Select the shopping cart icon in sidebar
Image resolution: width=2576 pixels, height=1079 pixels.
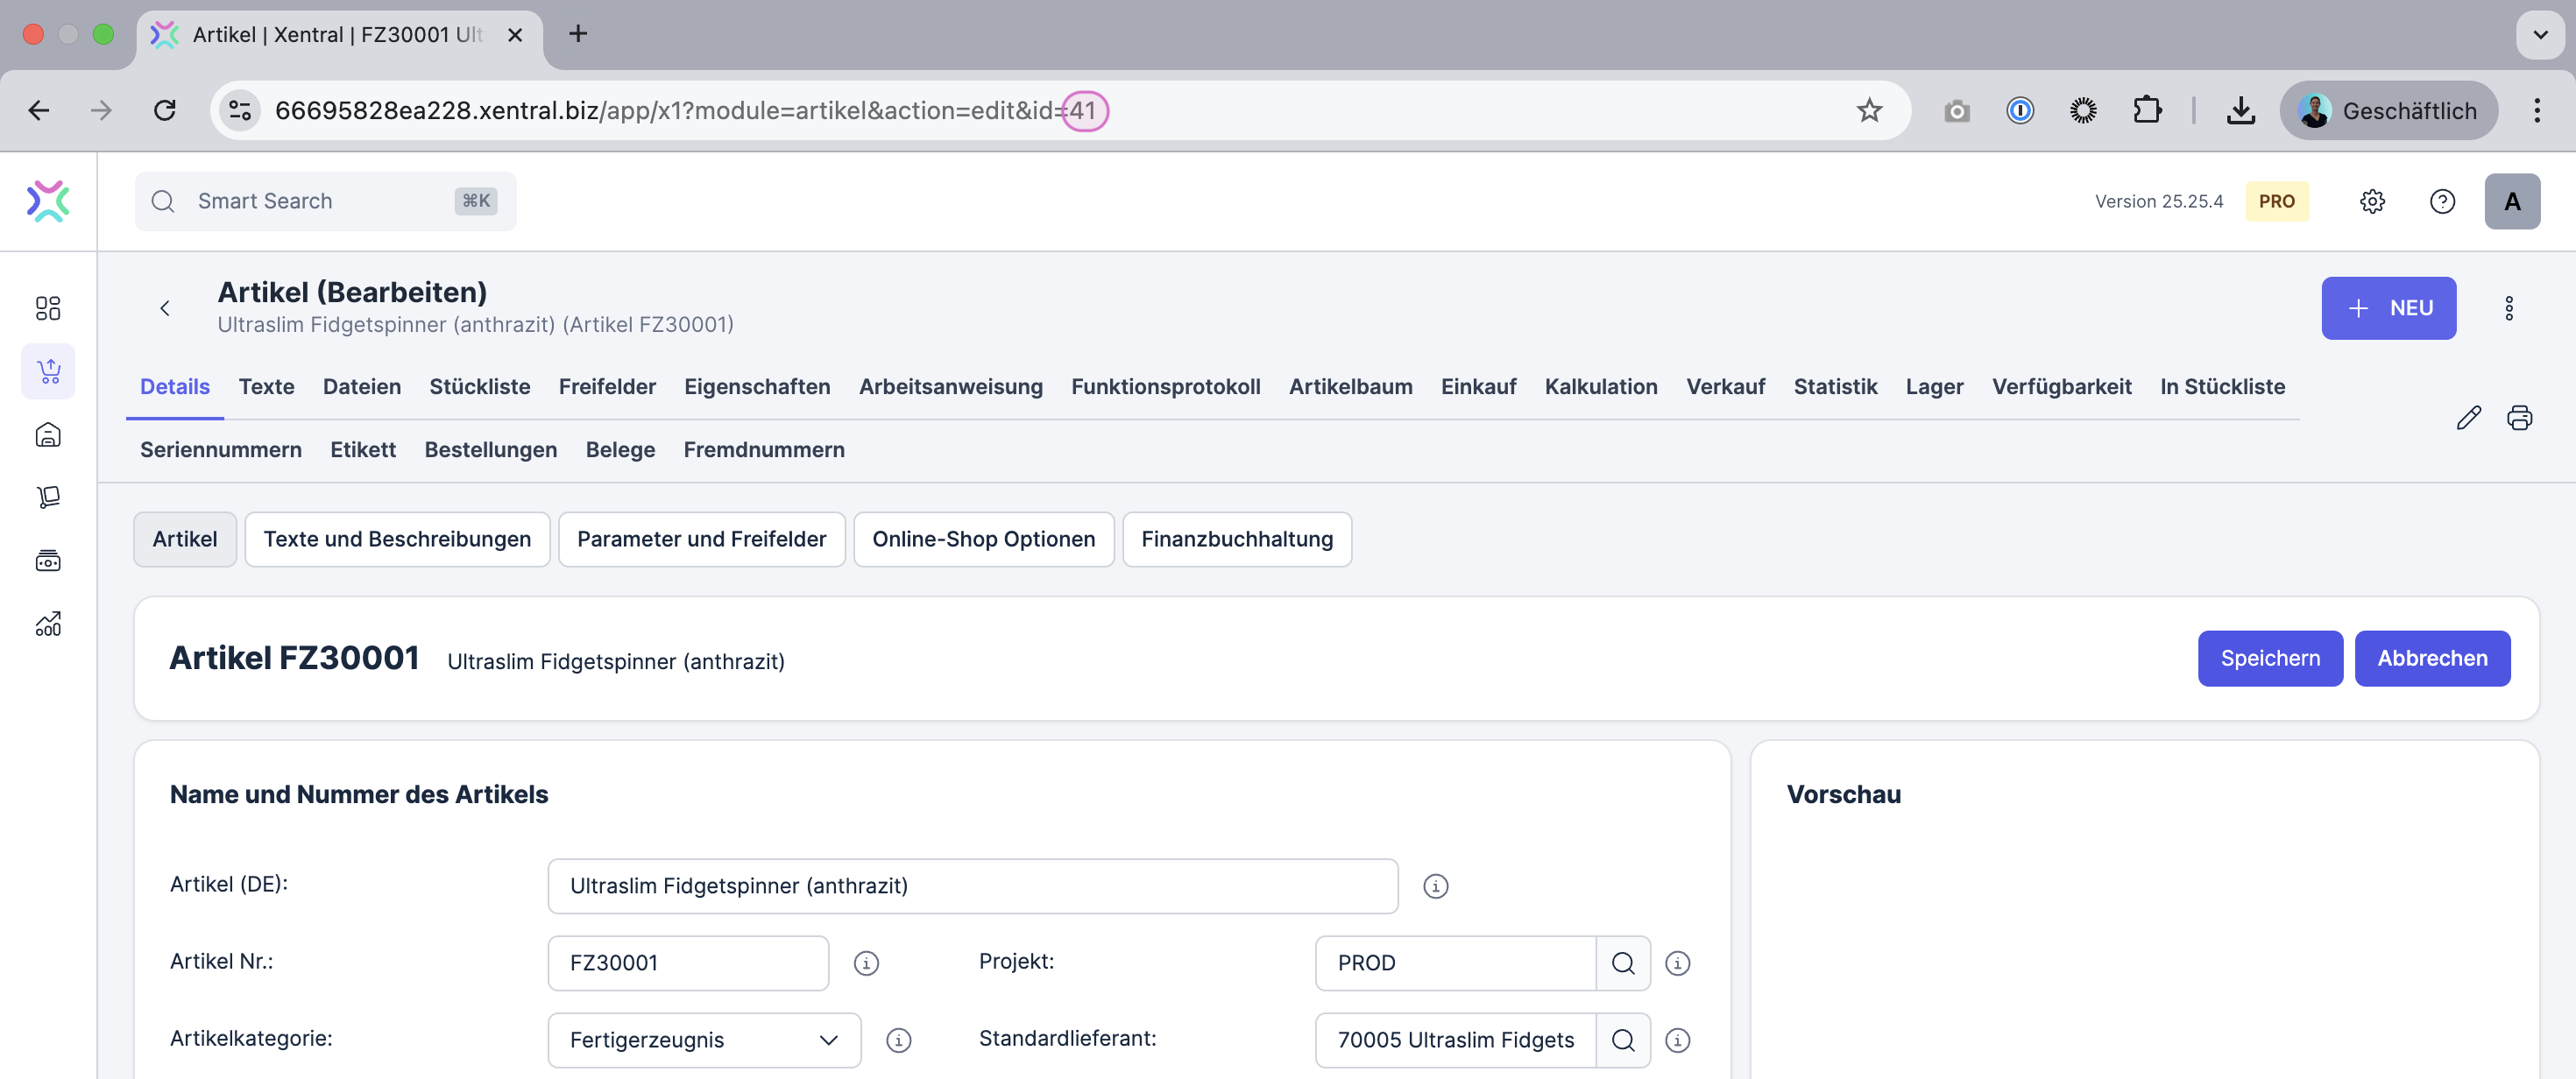(48, 371)
